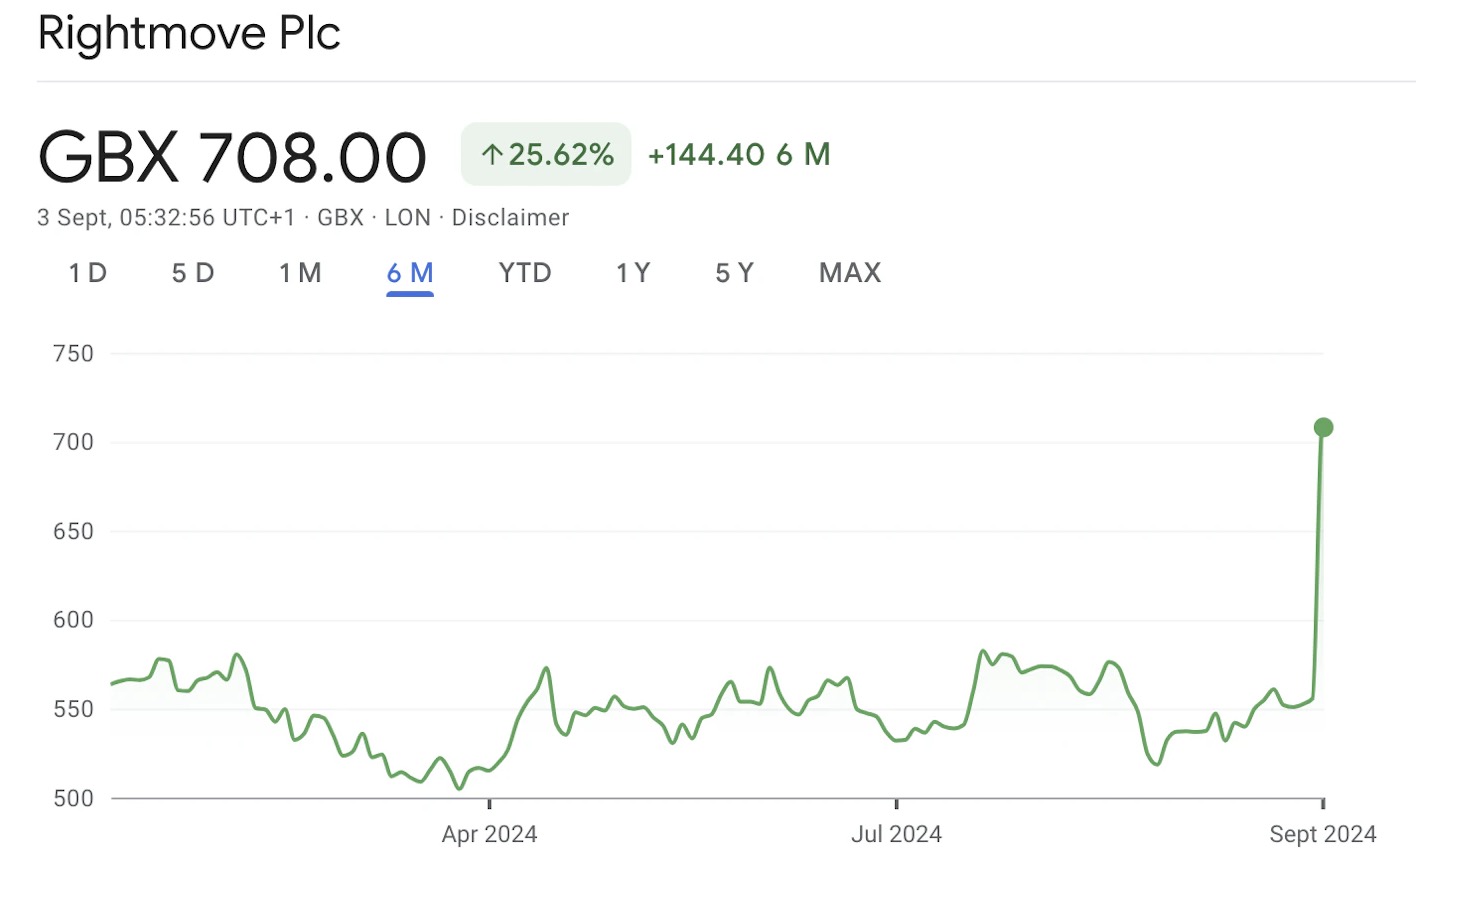Click the 500 y-axis label
The image size is (1484, 900).
[x=73, y=798]
